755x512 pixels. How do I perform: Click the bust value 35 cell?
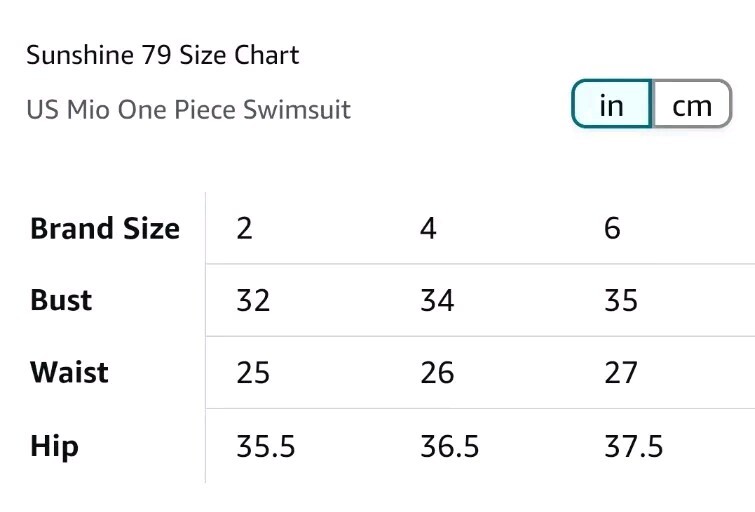621,301
